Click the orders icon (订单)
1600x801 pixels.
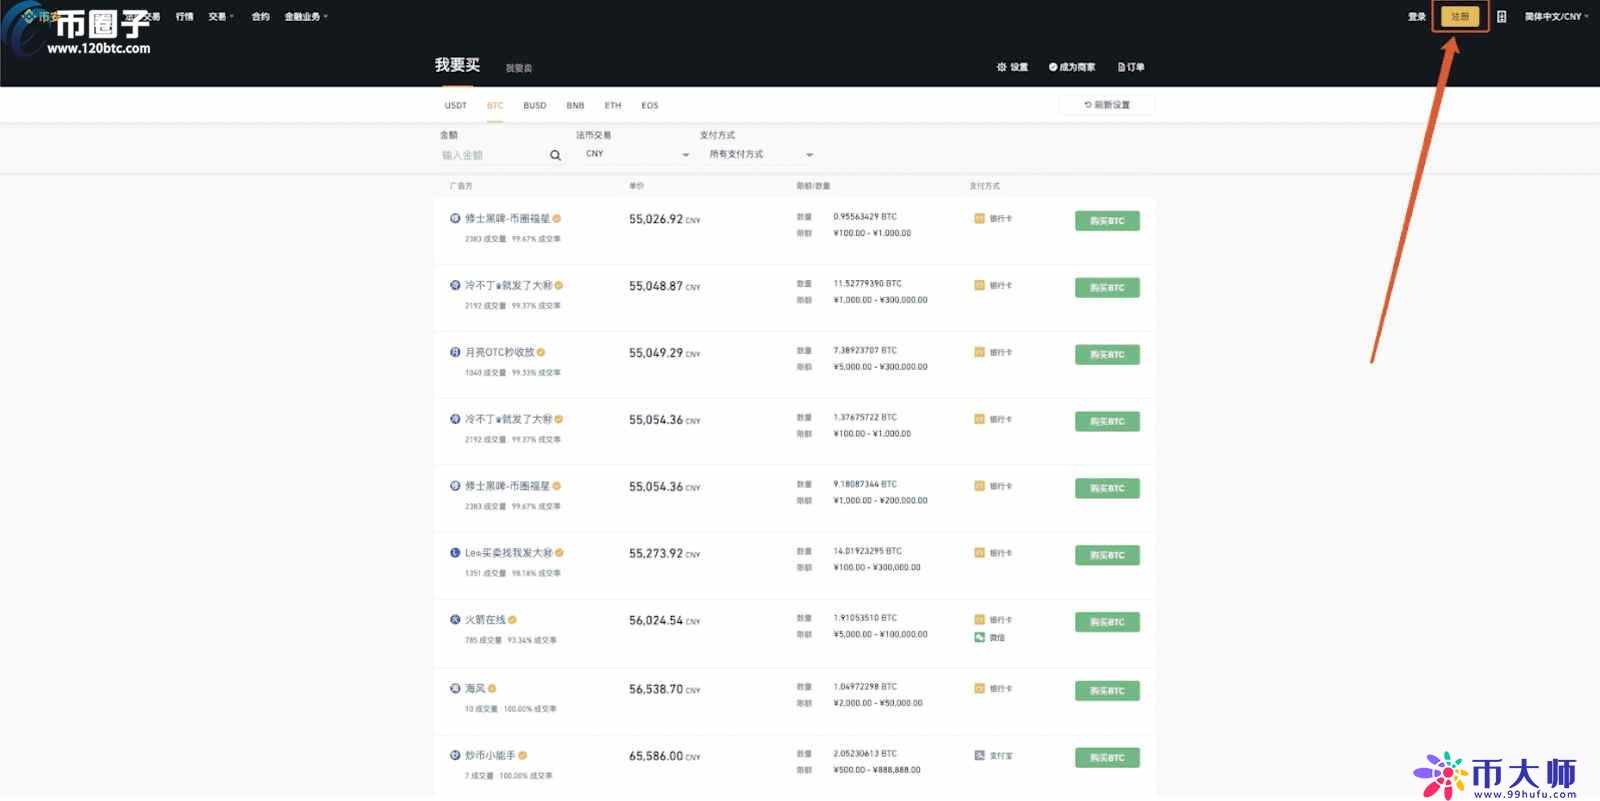(x=1121, y=67)
